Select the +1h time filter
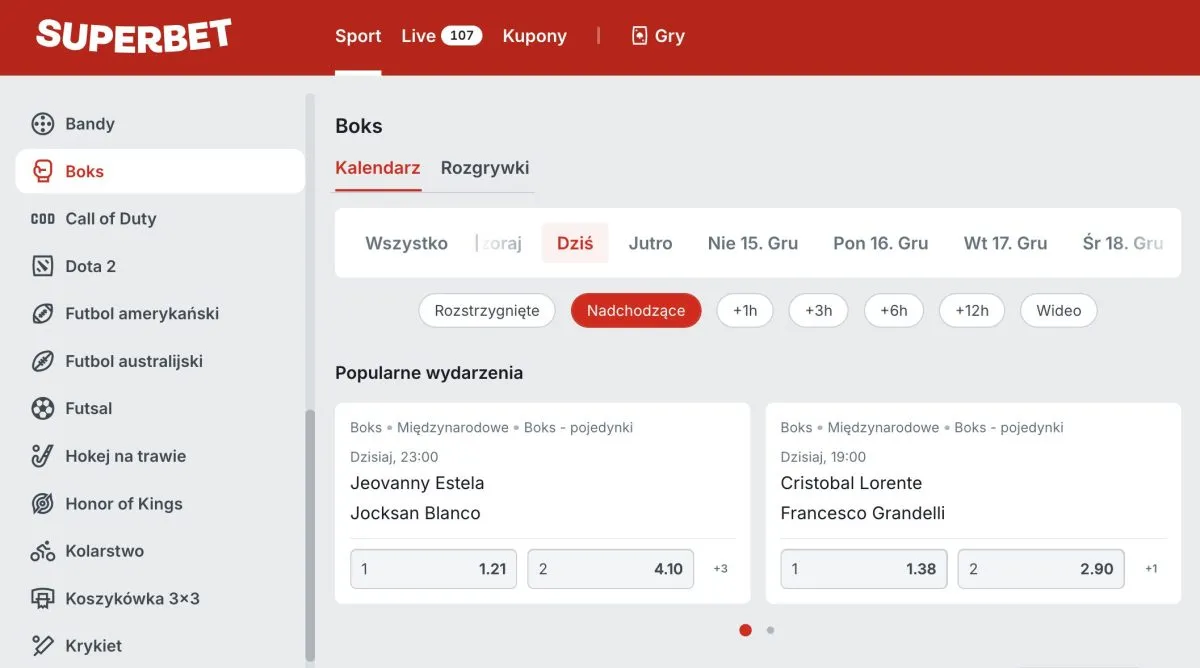Screen dimensions: 1200x668 [x=745, y=310]
